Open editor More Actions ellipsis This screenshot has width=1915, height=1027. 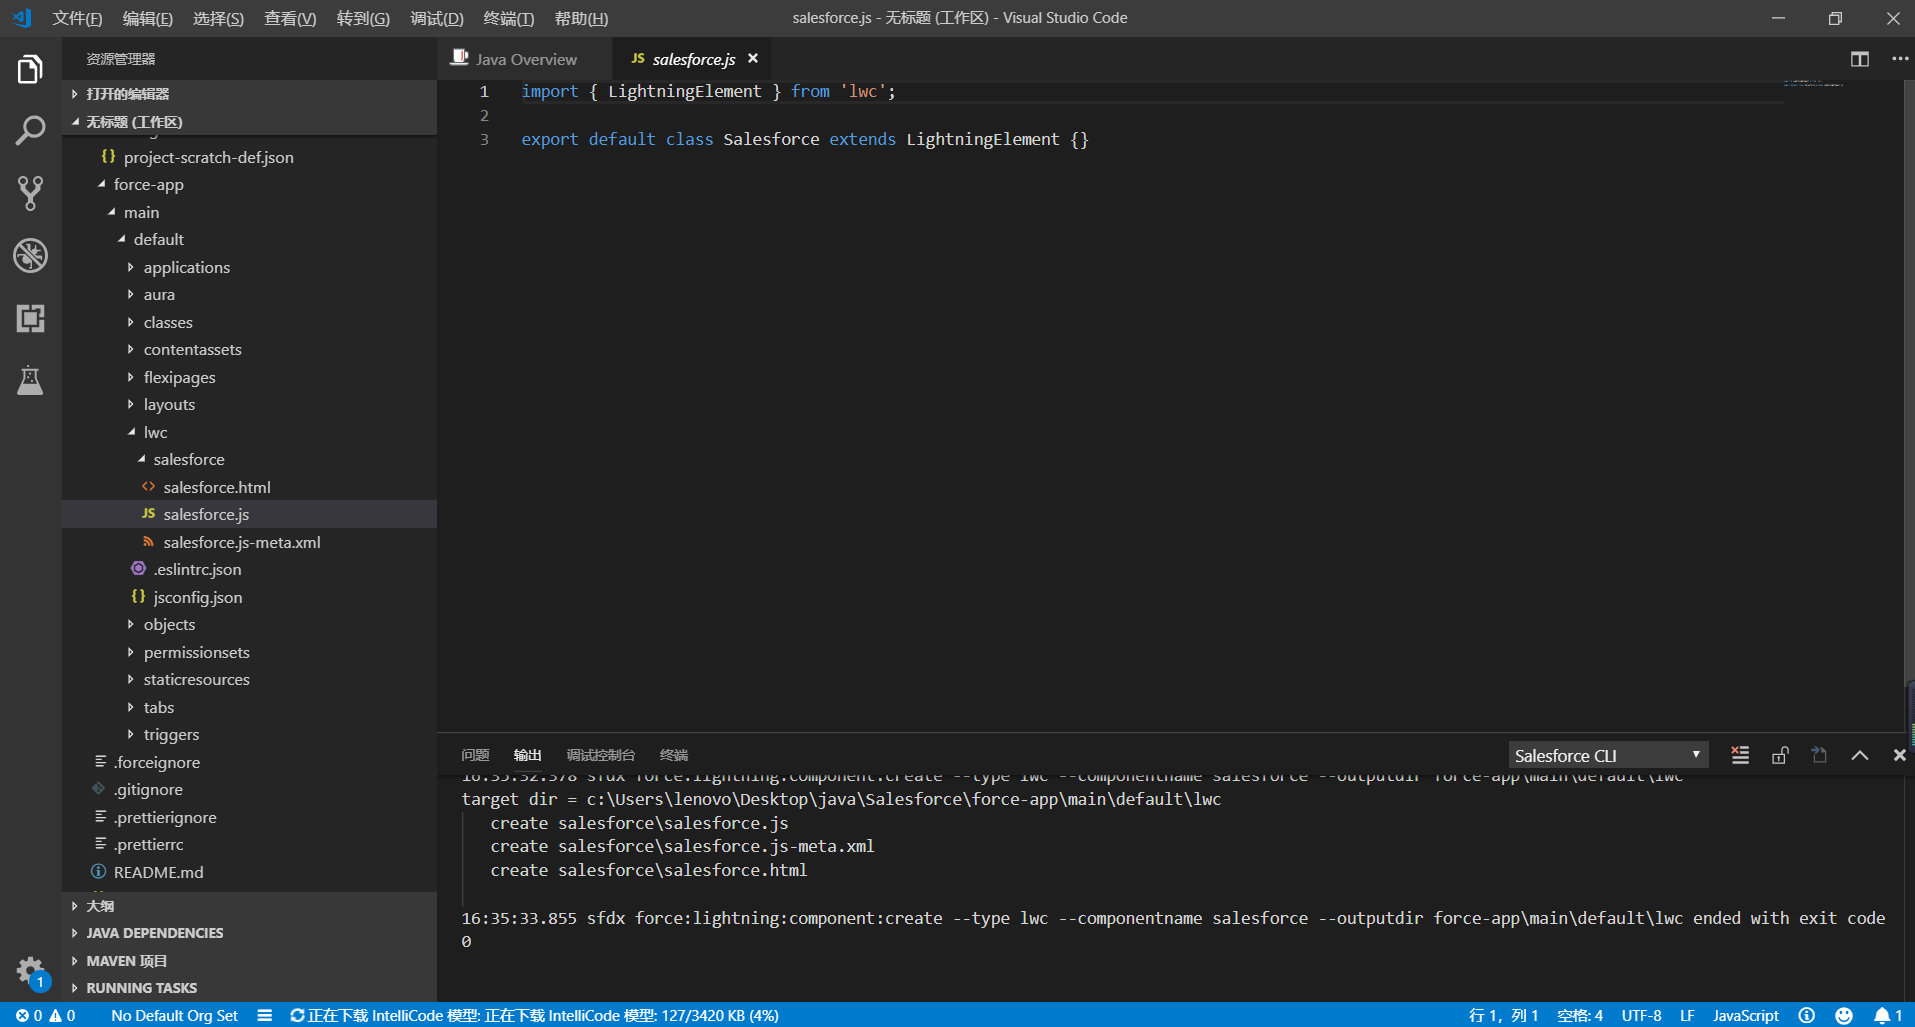[x=1900, y=59]
